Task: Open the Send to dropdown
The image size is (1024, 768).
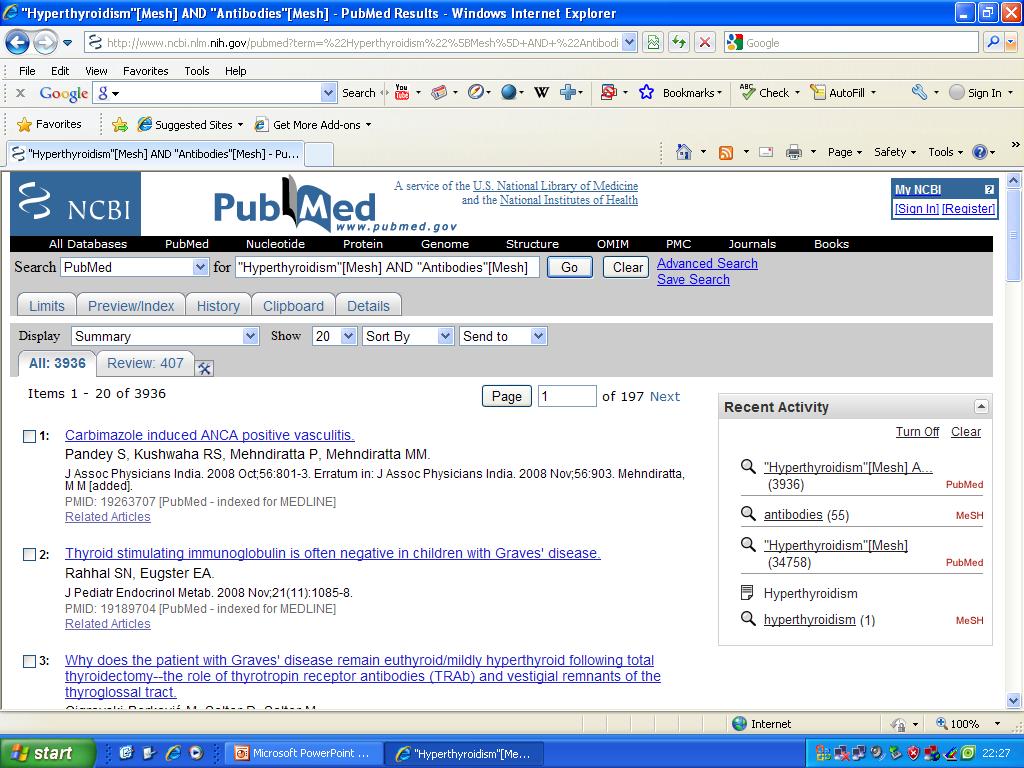Action: [503, 336]
